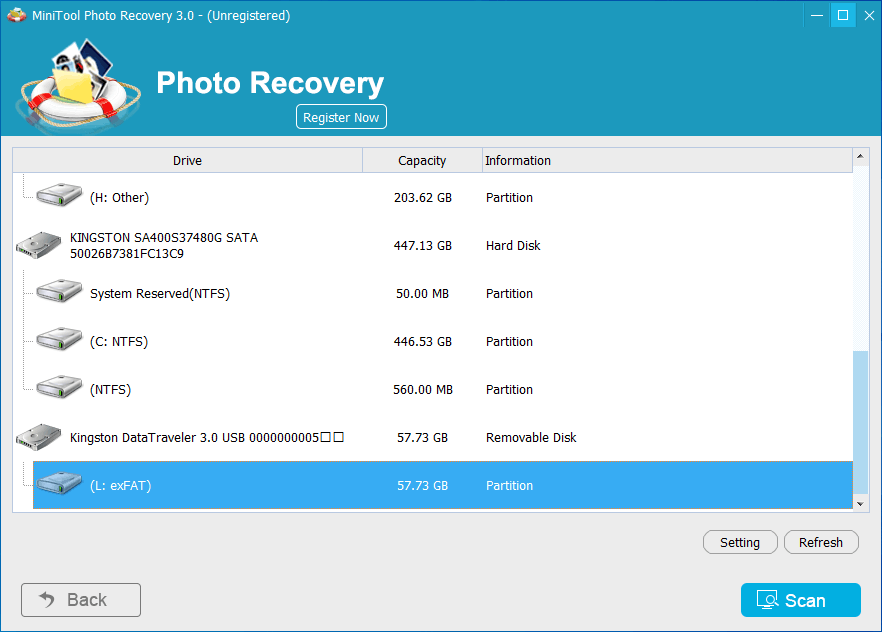Image resolution: width=882 pixels, height=632 pixels.
Task: Click the 50.00 MB capacity value
Action: [x=422, y=294]
